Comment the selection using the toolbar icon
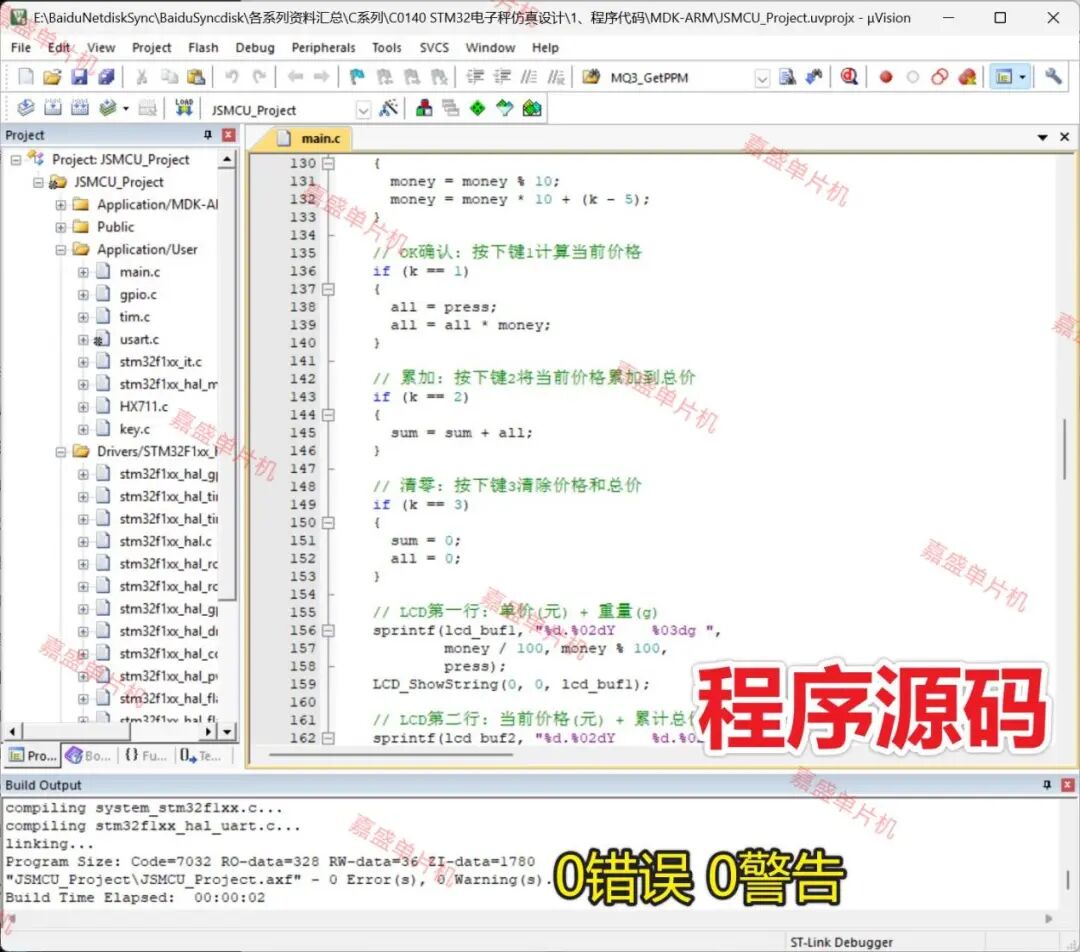This screenshot has height=952, width=1080. (x=528, y=76)
